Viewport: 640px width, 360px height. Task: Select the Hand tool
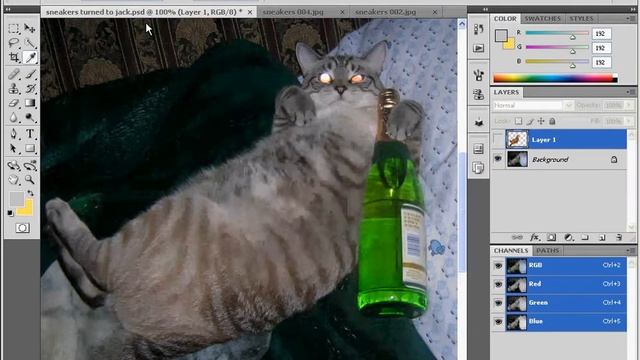[14, 179]
